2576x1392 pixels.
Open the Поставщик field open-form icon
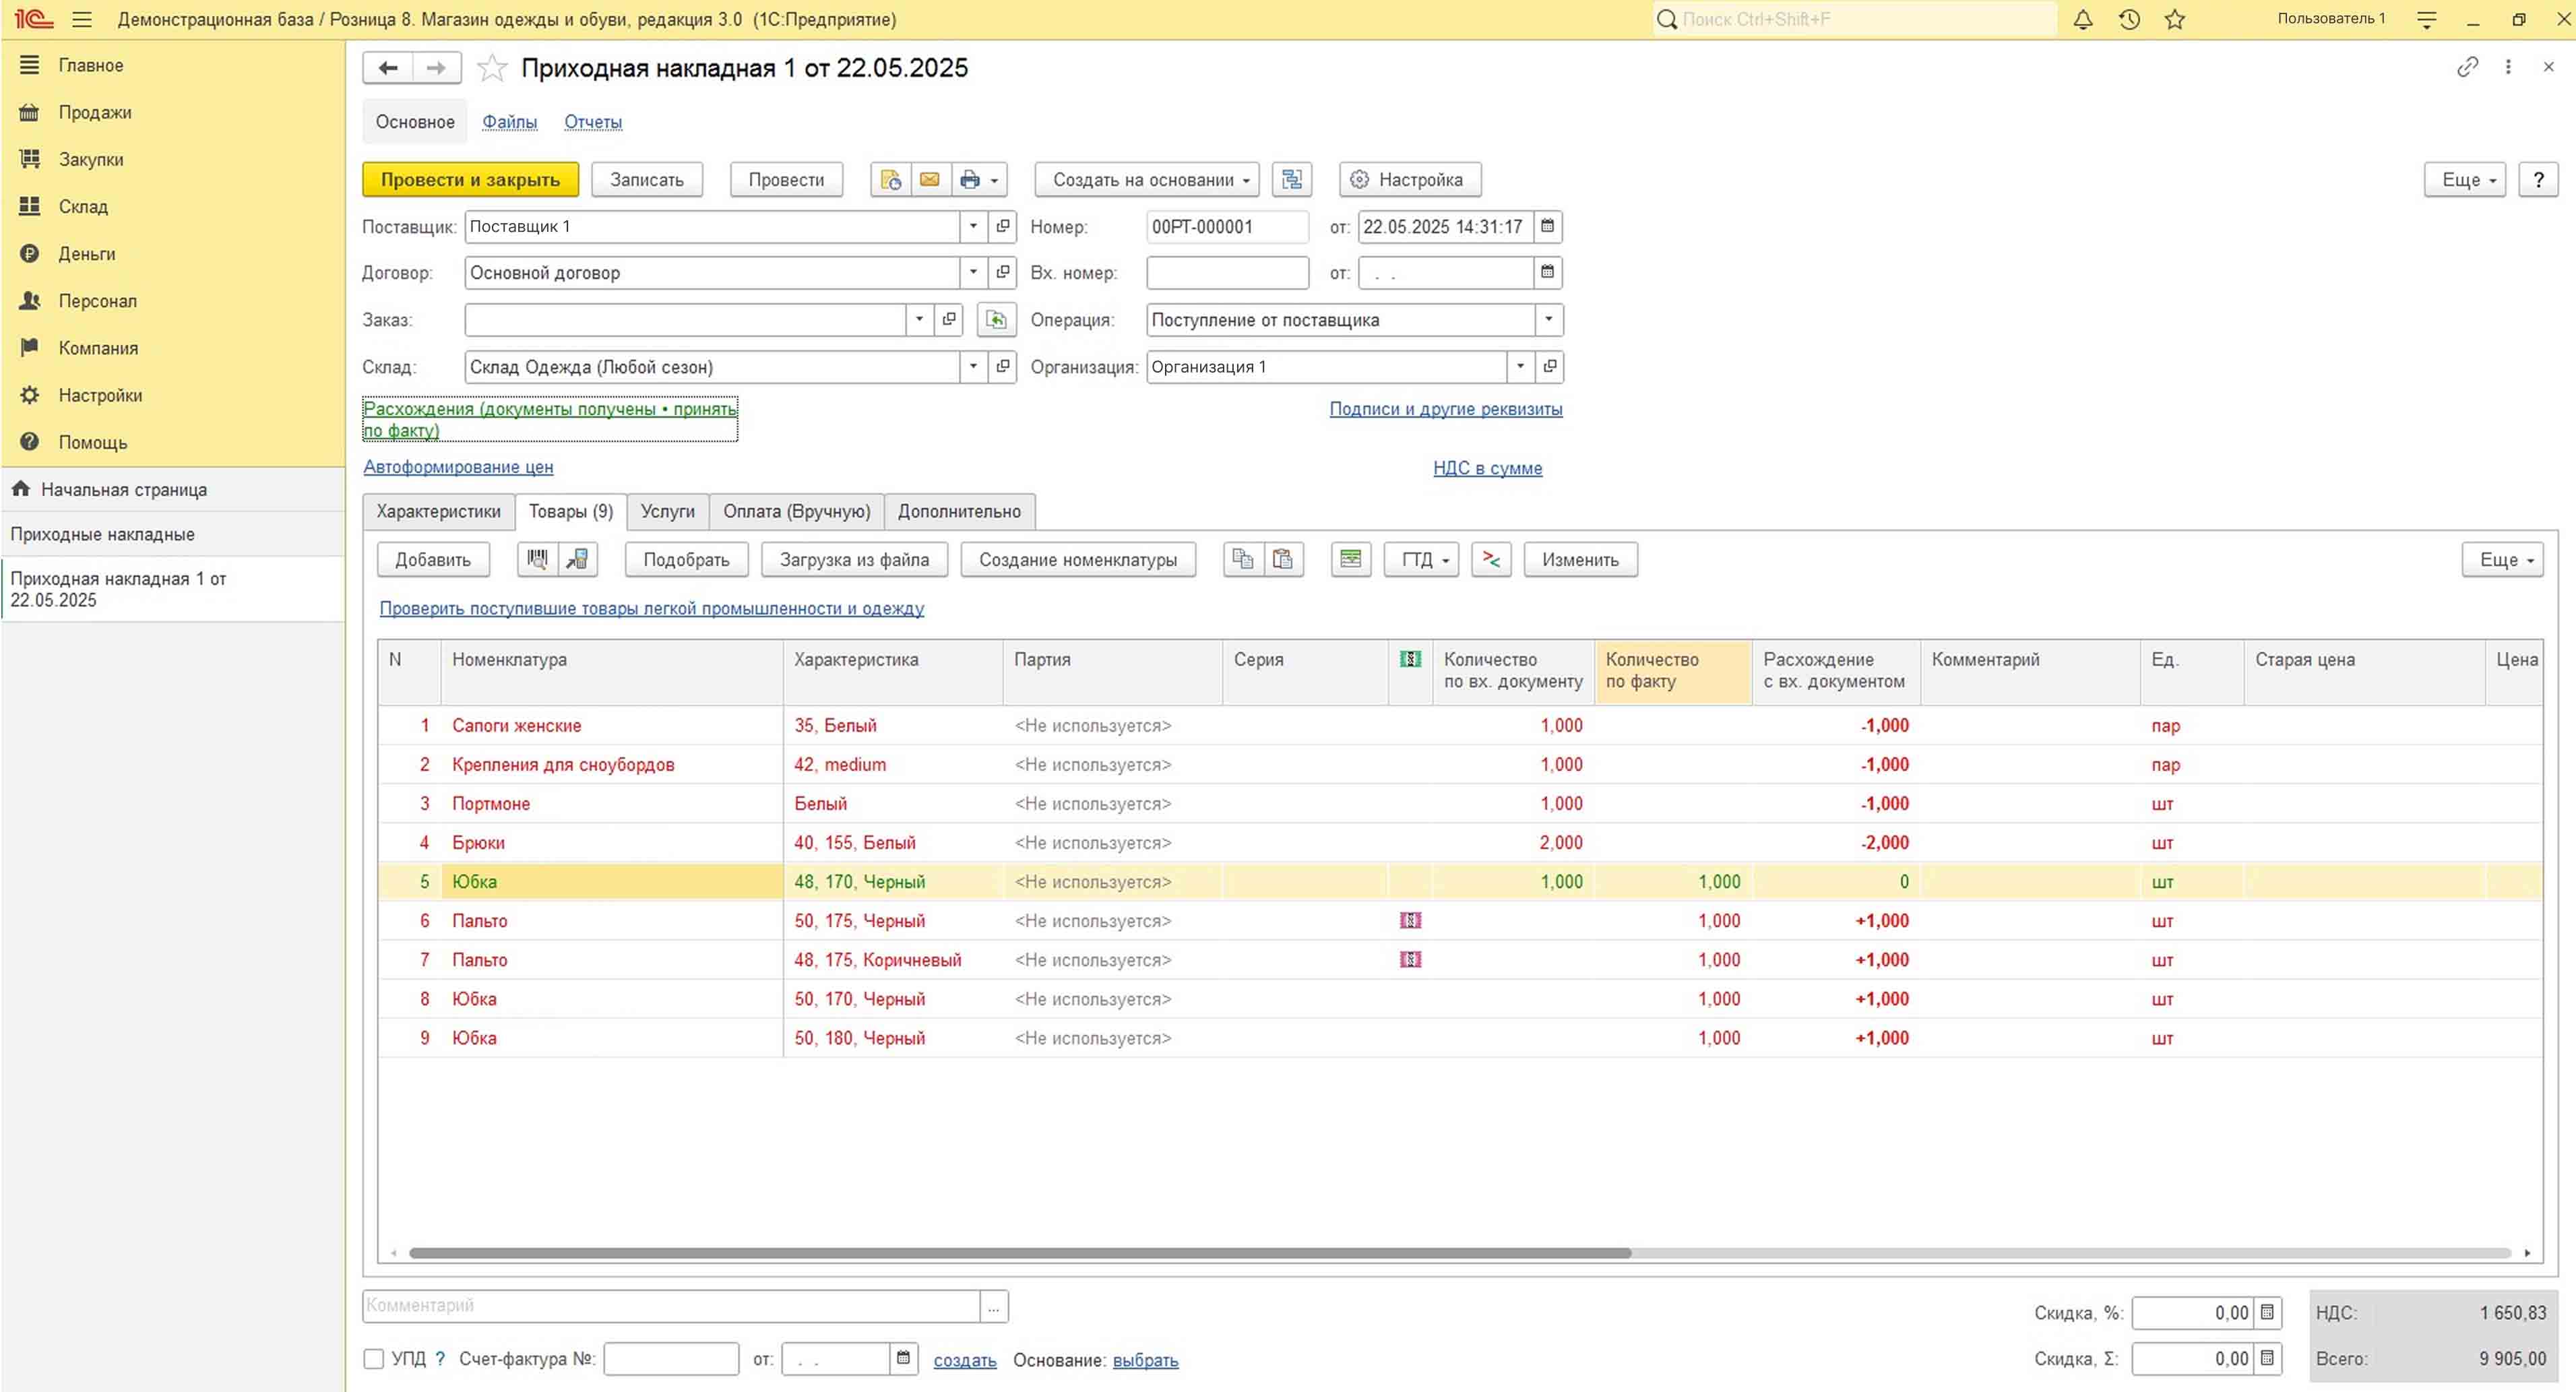1003,227
